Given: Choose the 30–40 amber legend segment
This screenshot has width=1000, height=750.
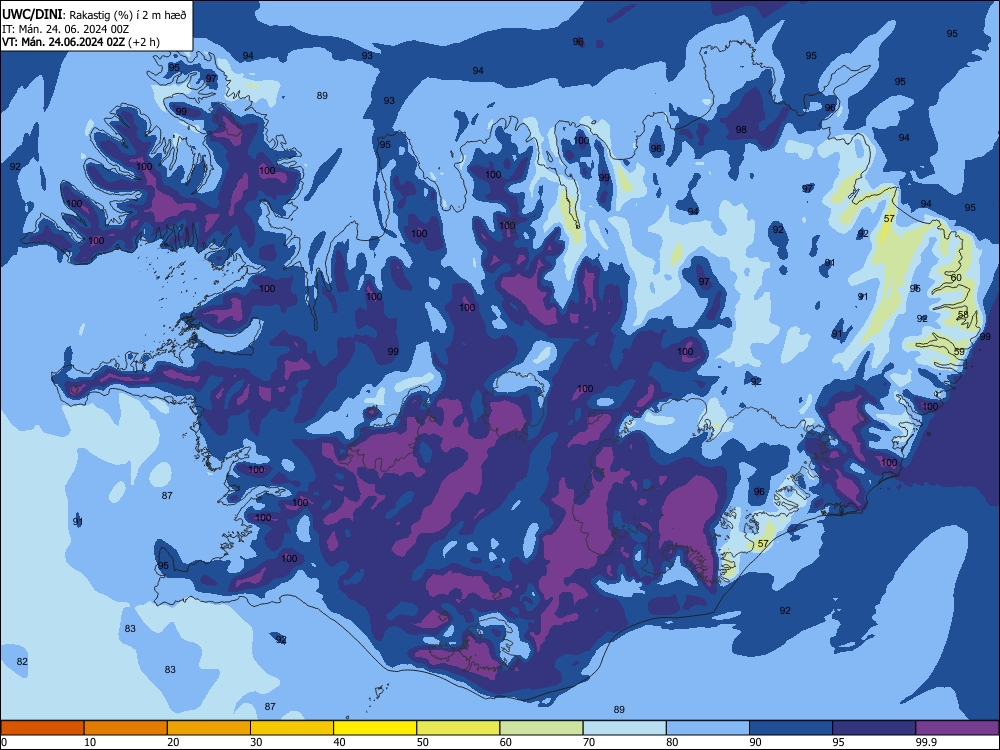Looking at the screenshot, I should pyautogui.click(x=291, y=728).
